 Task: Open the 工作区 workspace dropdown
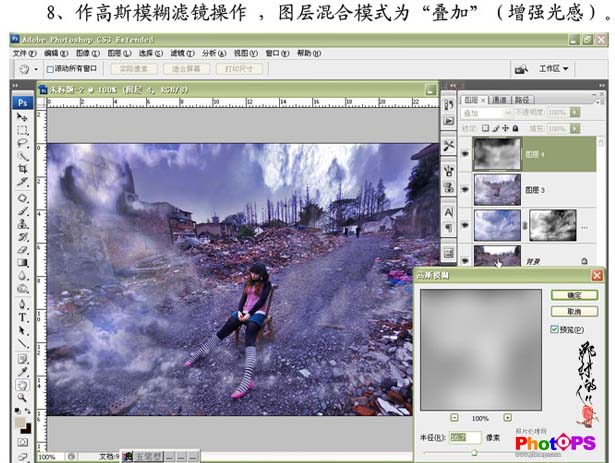tap(553, 69)
